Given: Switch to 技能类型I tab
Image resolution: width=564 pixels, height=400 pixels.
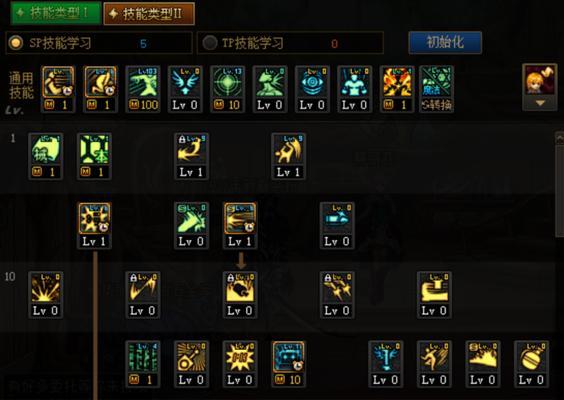Looking at the screenshot, I should (56, 13).
